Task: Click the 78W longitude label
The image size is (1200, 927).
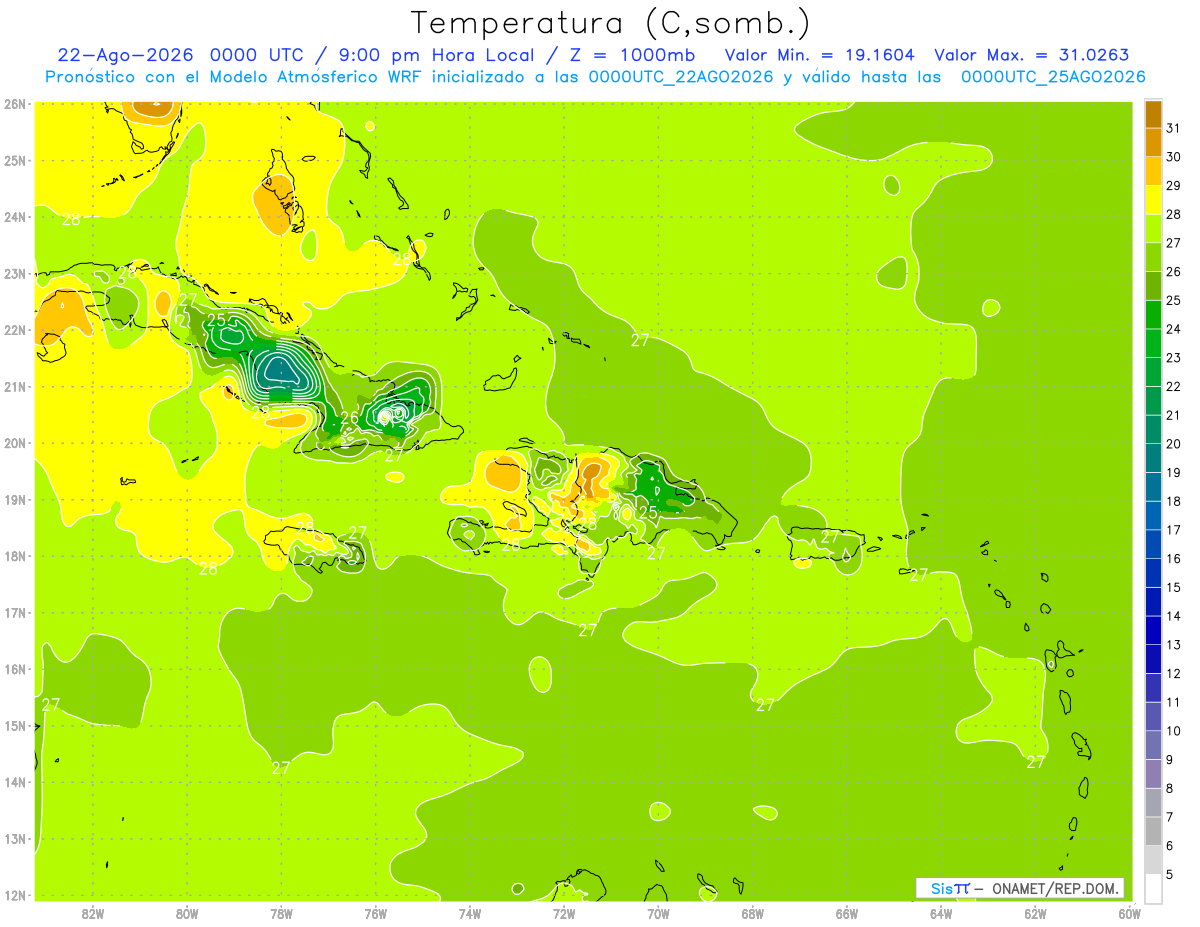Action: click(x=281, y=912)
